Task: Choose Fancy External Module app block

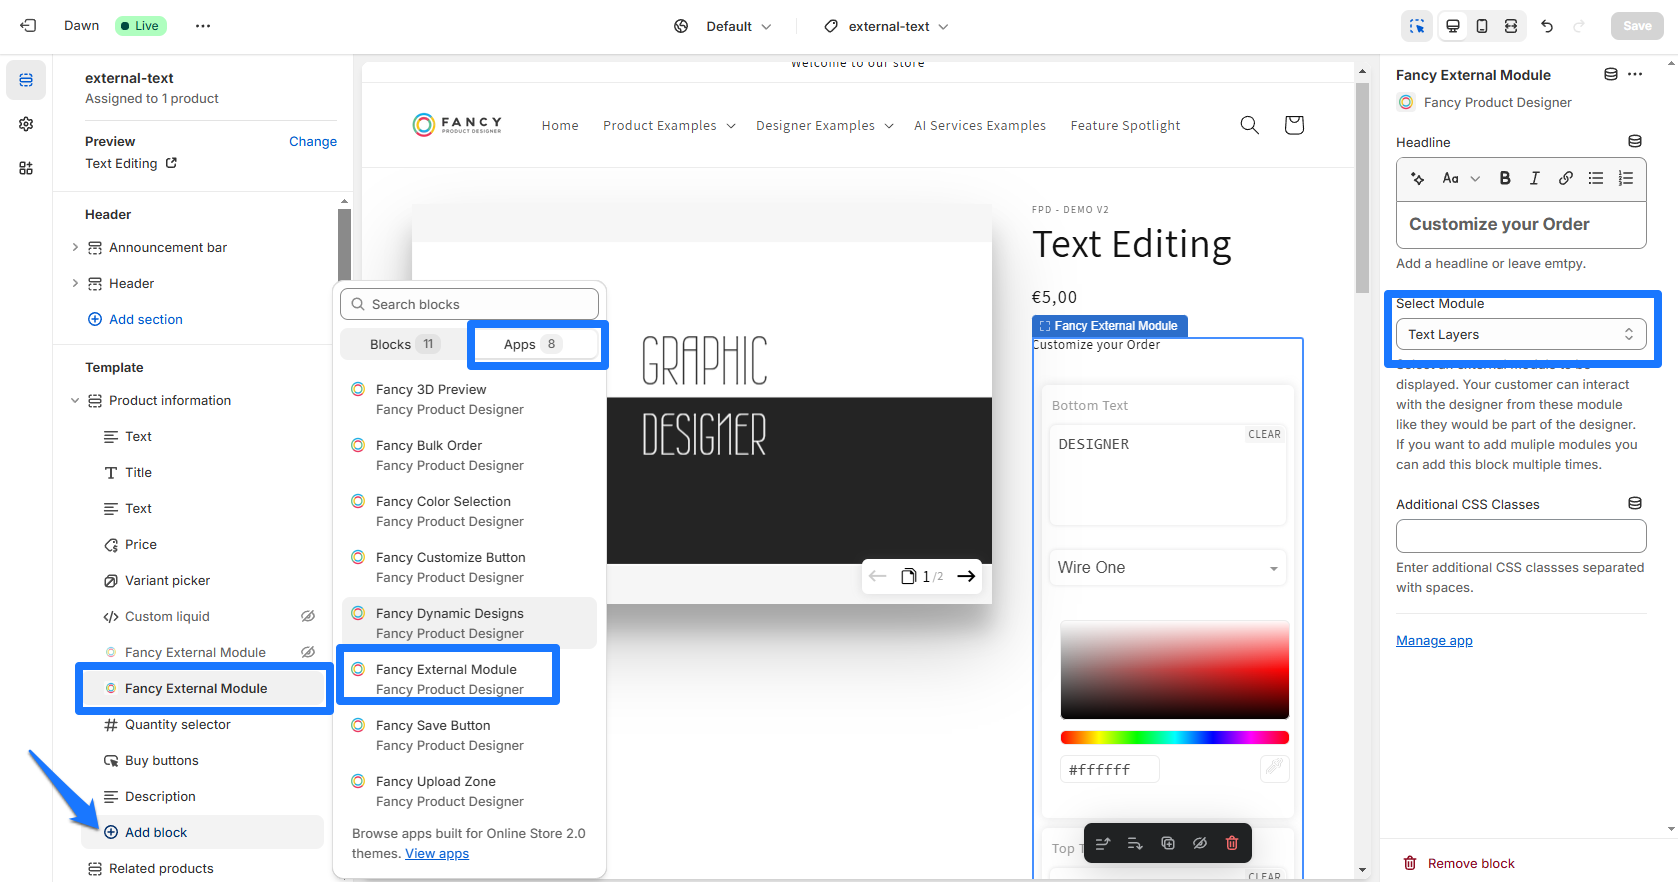Action: click(x=469, y=679)
